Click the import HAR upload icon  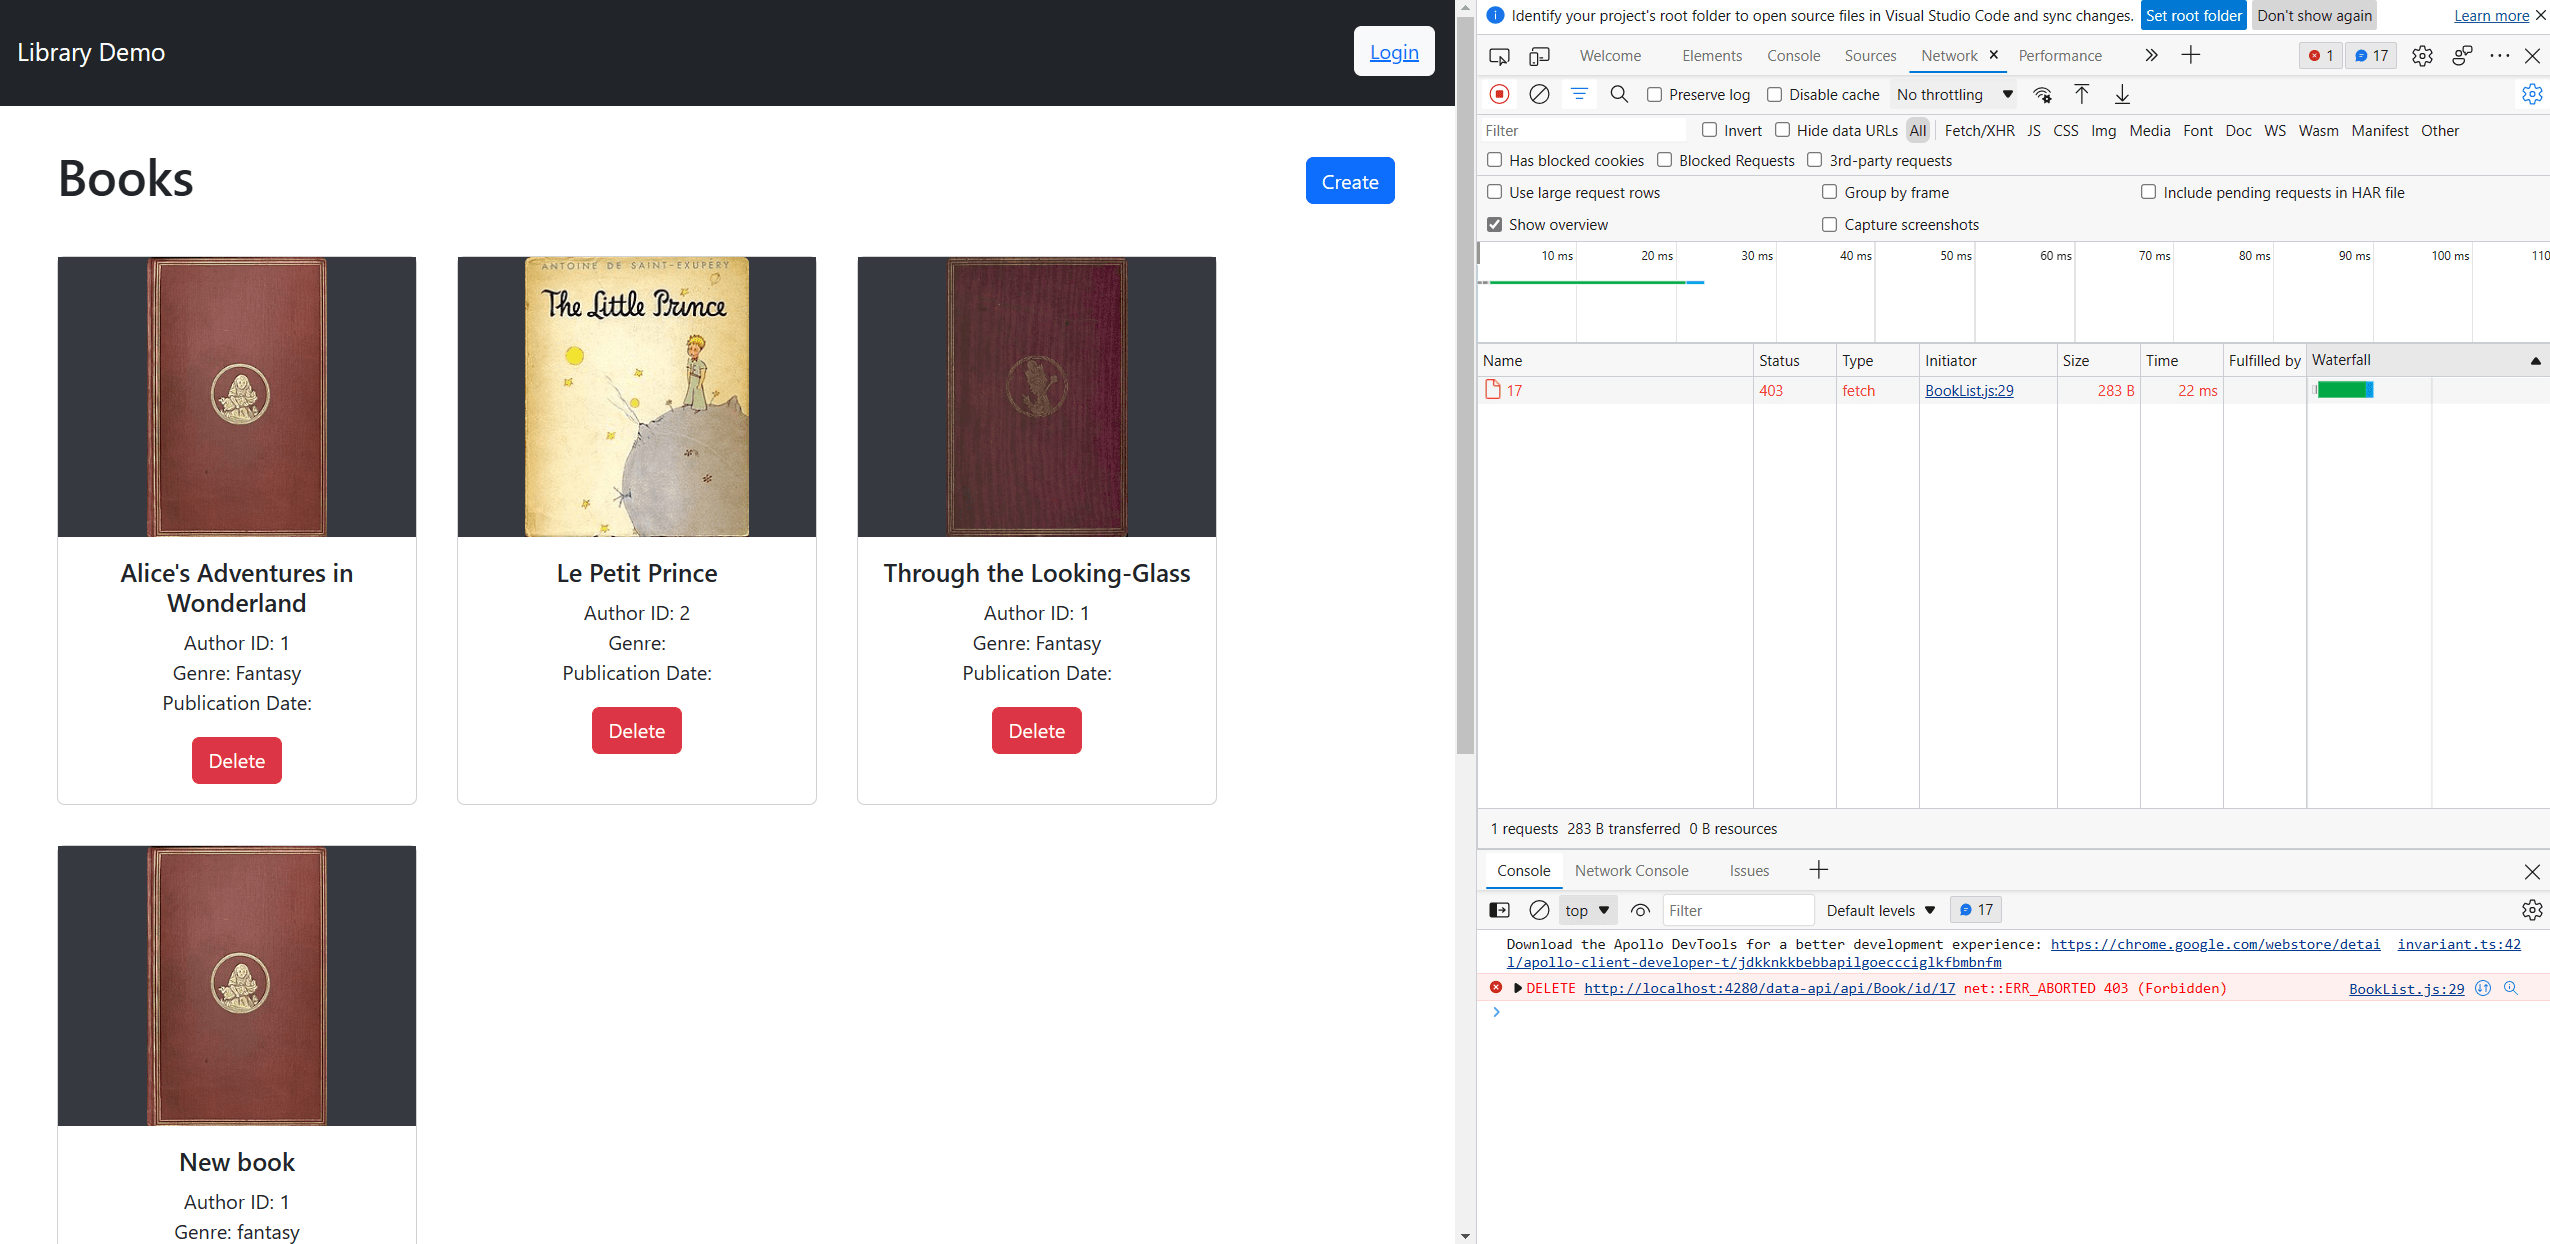click(x=2082, y=94)
